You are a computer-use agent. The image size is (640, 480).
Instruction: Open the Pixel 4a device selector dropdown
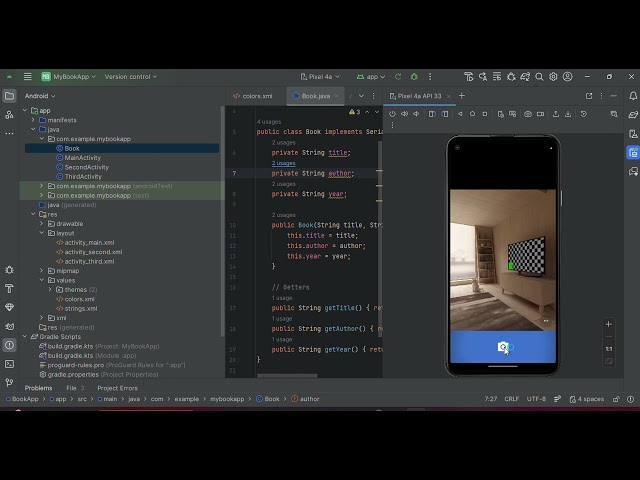pos(320,77)
